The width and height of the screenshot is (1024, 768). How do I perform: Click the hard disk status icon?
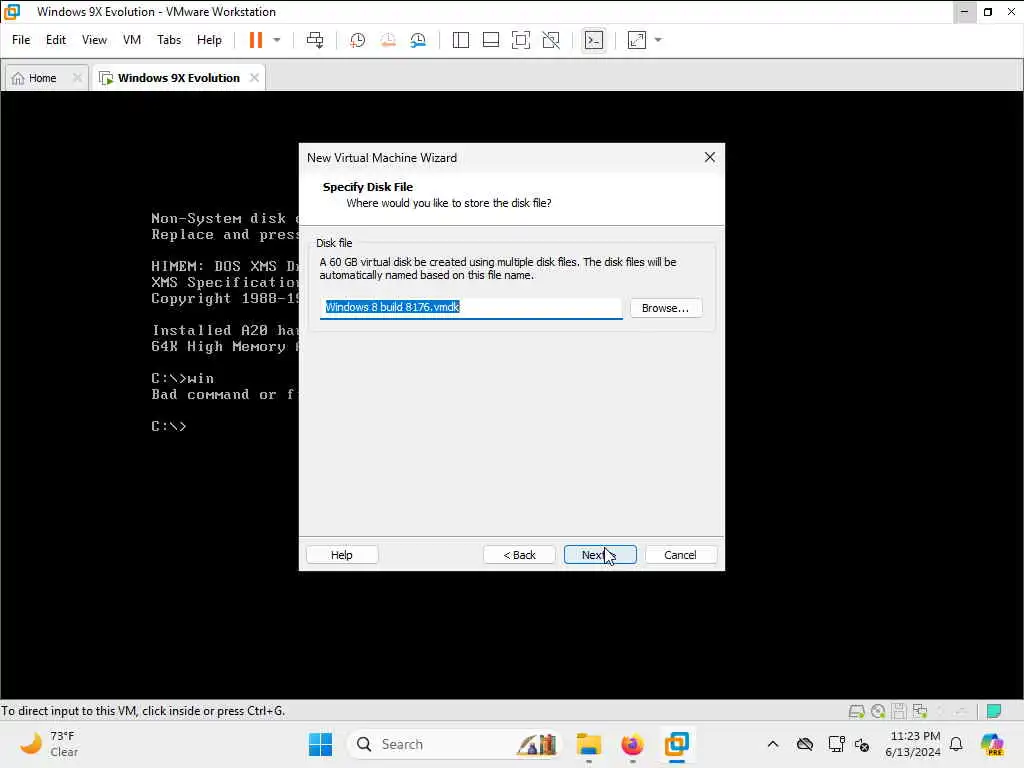(856, 711)
